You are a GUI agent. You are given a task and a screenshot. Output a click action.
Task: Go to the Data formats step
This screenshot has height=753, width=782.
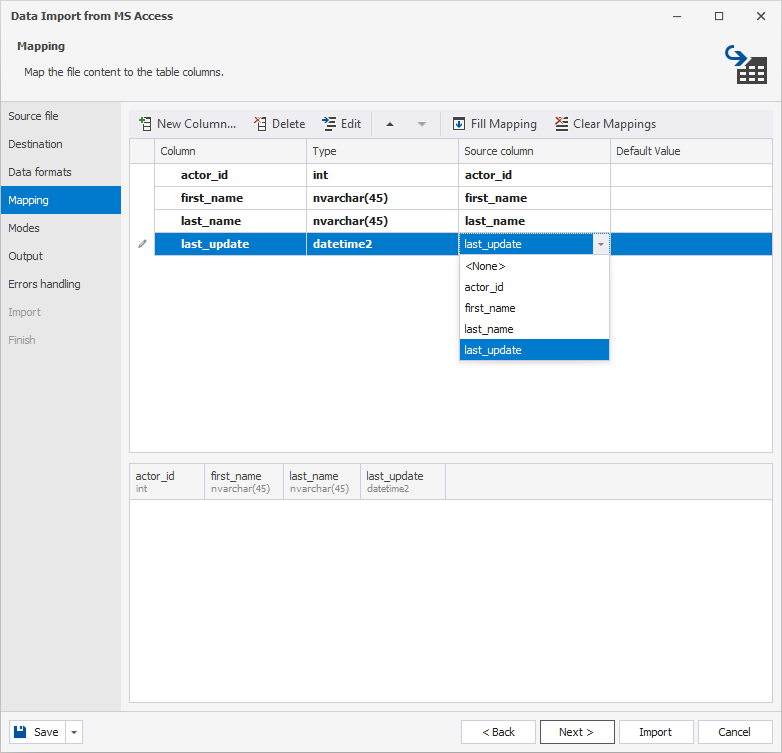[x=61, y=172]
